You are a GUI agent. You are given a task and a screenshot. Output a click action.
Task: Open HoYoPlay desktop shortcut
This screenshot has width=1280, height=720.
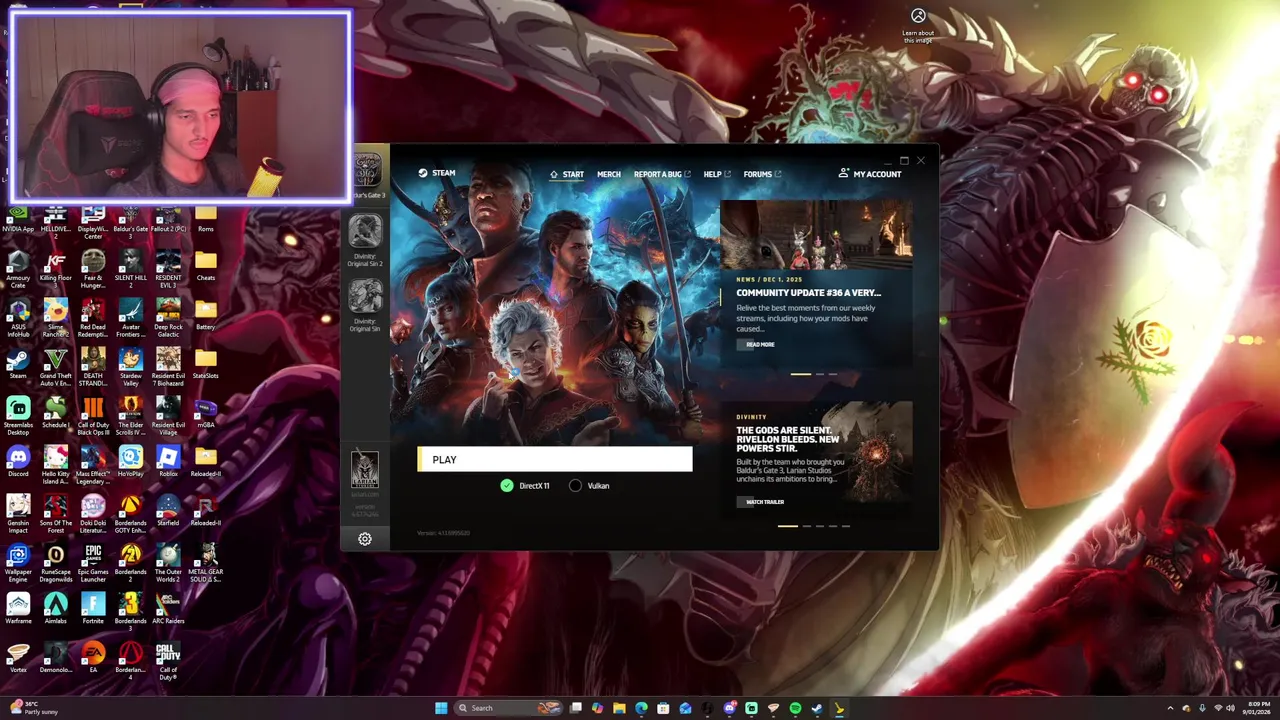(130, 462)
